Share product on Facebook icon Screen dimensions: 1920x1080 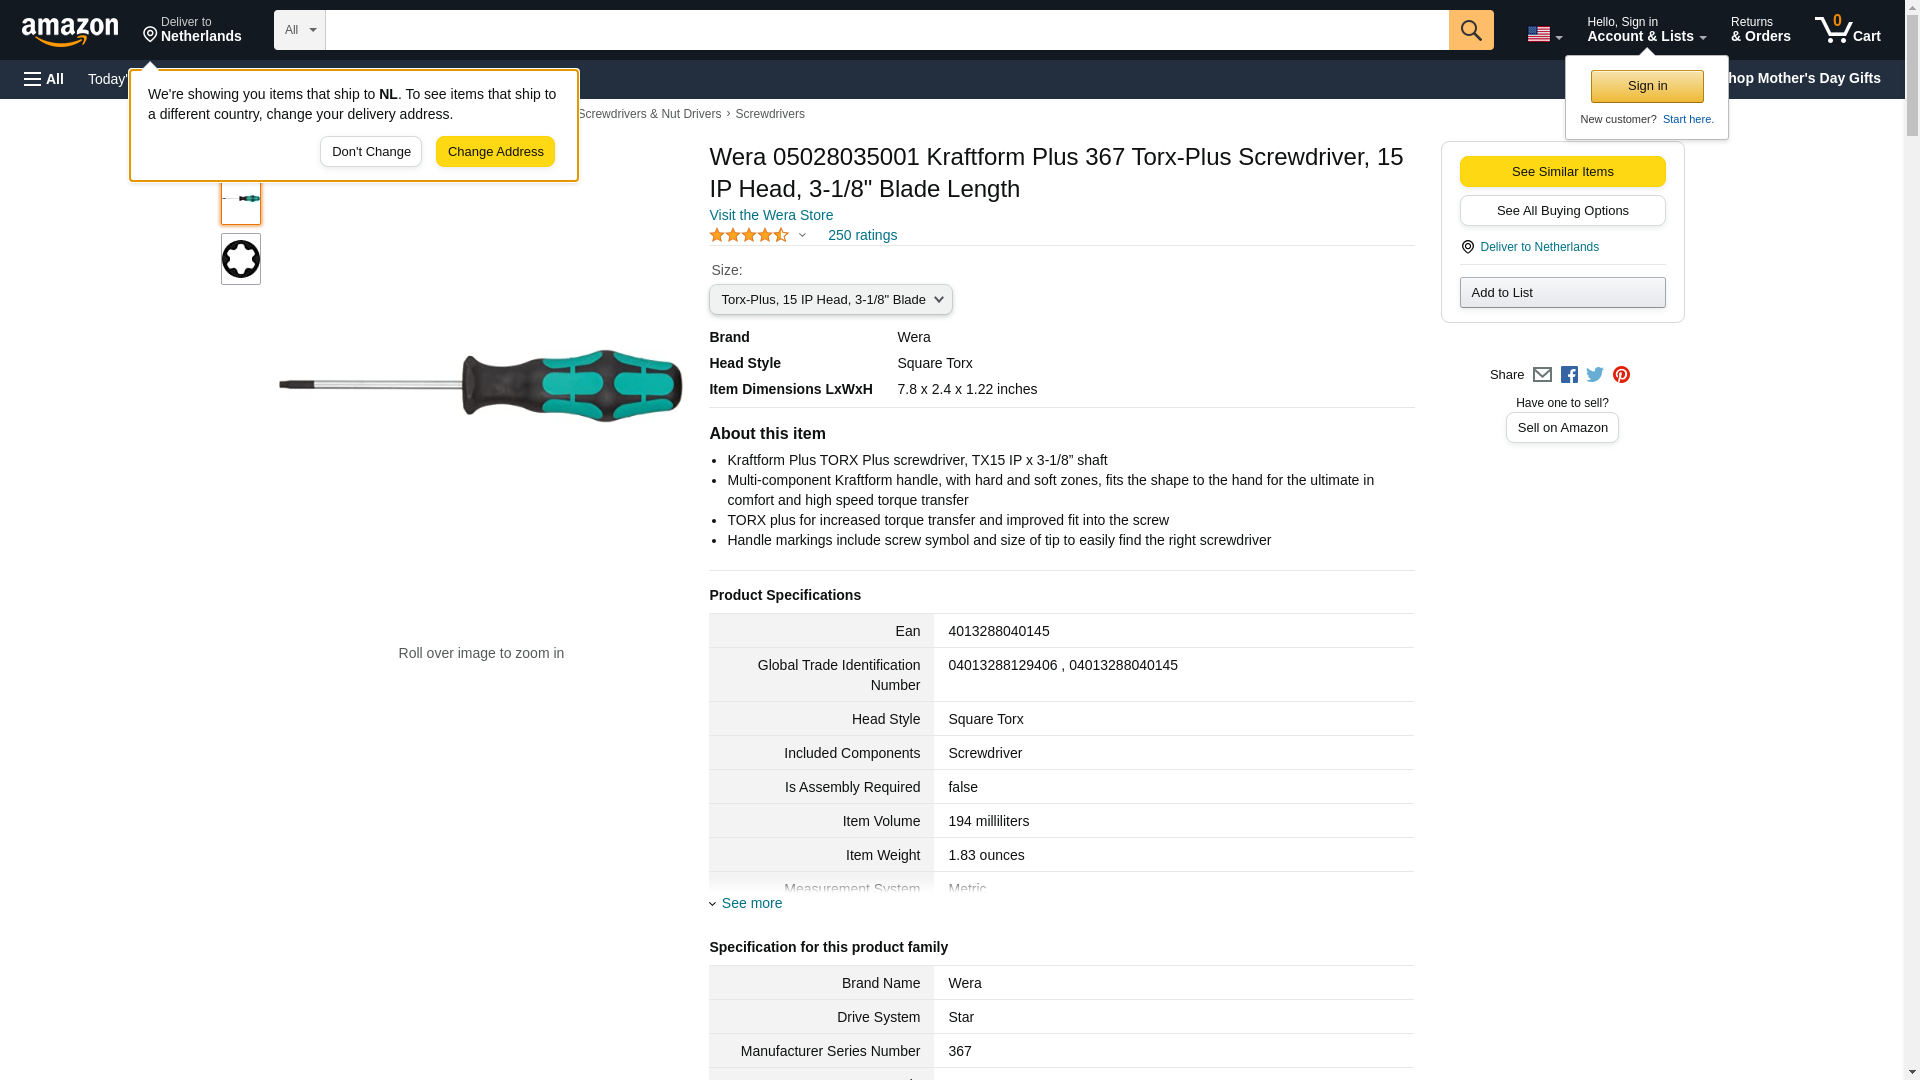click(x=1569, y=375)
